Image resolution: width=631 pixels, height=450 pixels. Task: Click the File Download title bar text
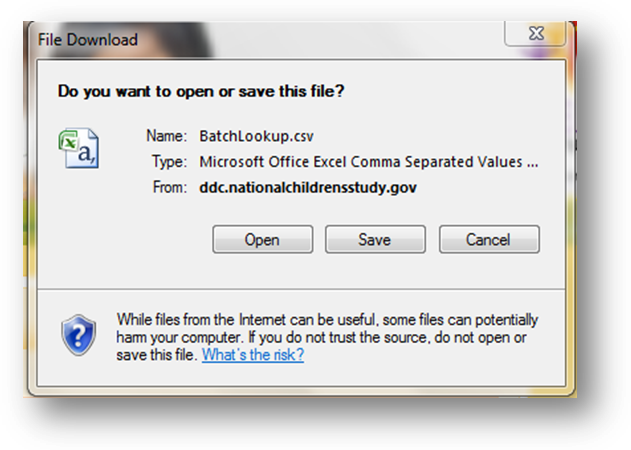(87, 41)
